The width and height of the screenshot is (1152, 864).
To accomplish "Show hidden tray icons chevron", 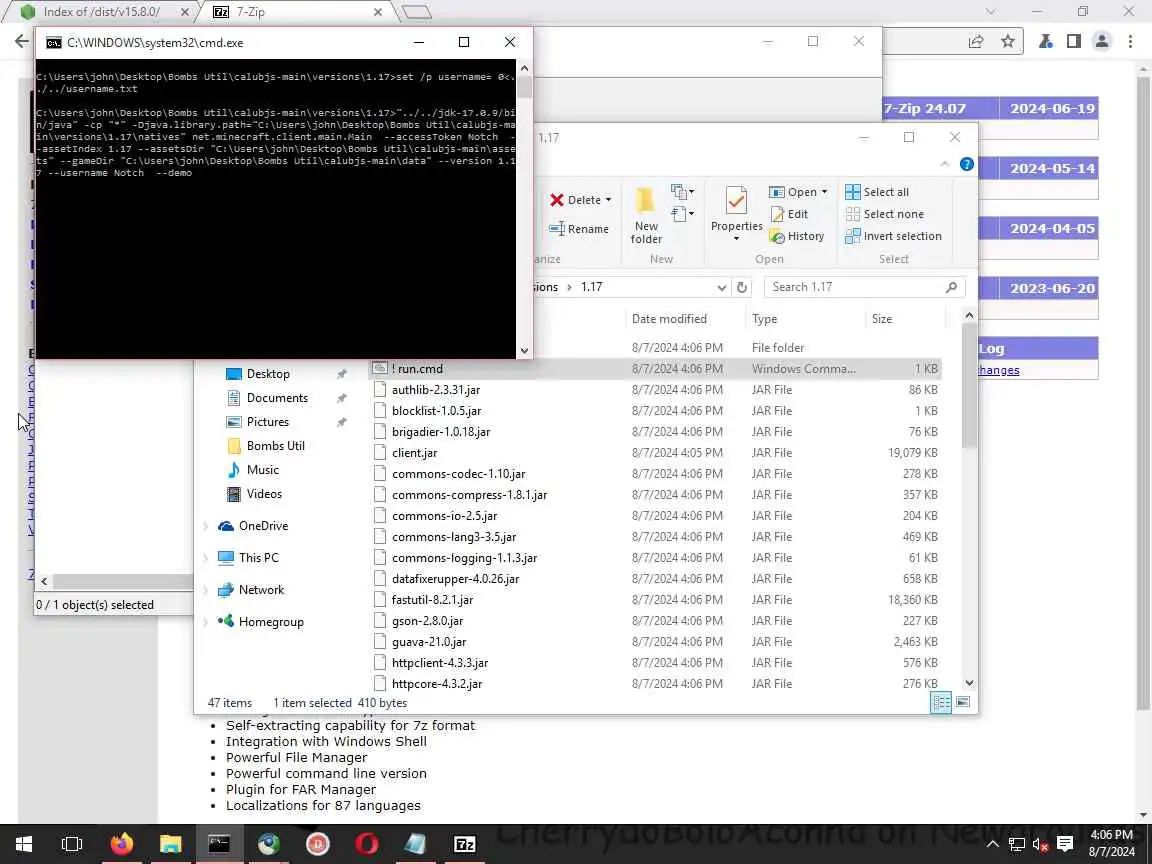I will pos(992,844).
